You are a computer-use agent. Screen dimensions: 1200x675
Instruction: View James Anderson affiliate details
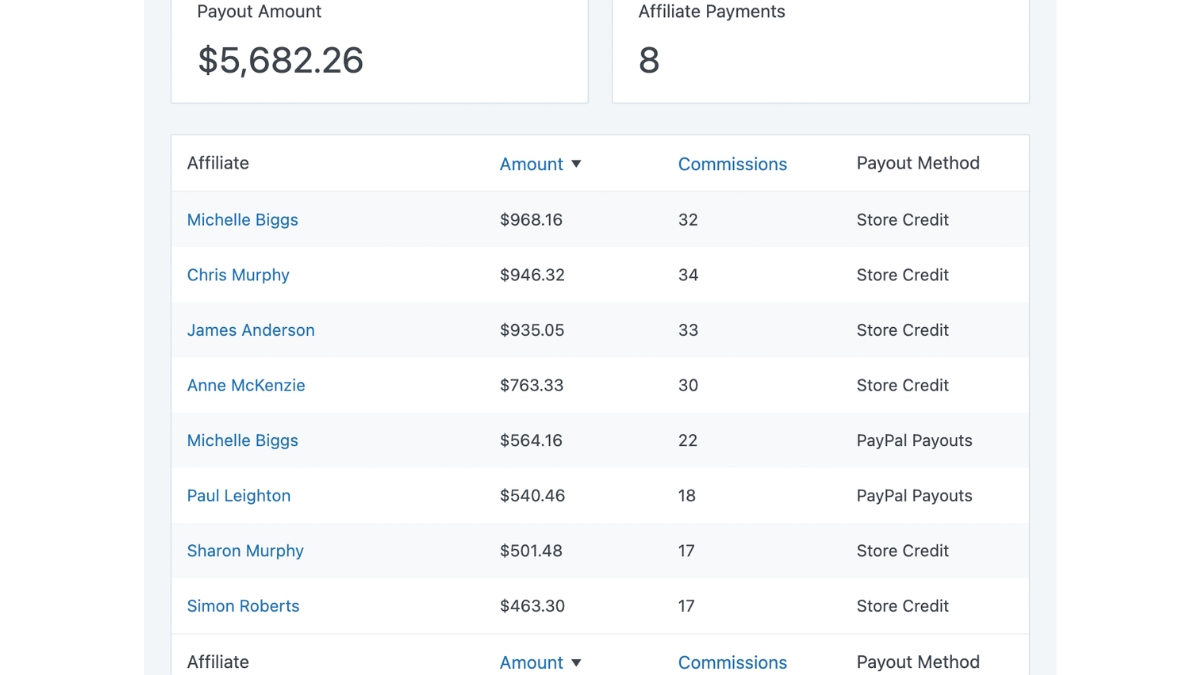click(250, 330)
